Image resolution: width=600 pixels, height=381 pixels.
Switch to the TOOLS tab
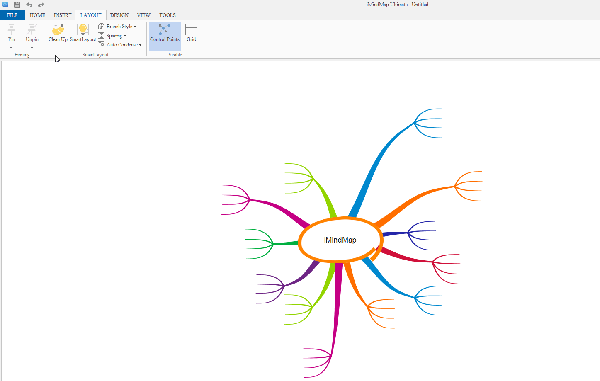tap(167, 15)
